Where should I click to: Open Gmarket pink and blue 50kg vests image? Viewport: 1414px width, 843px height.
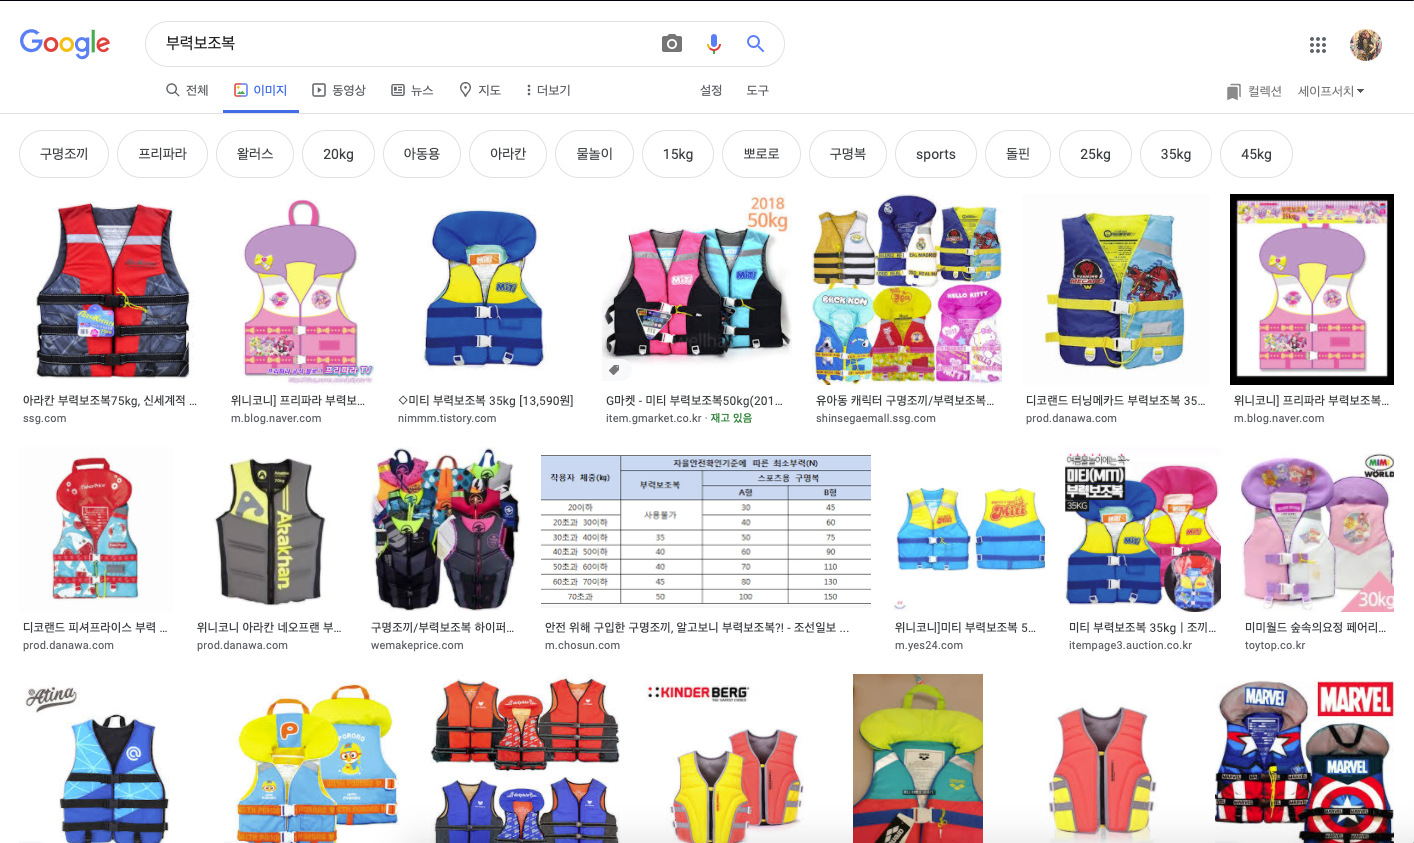coord(698,290)
